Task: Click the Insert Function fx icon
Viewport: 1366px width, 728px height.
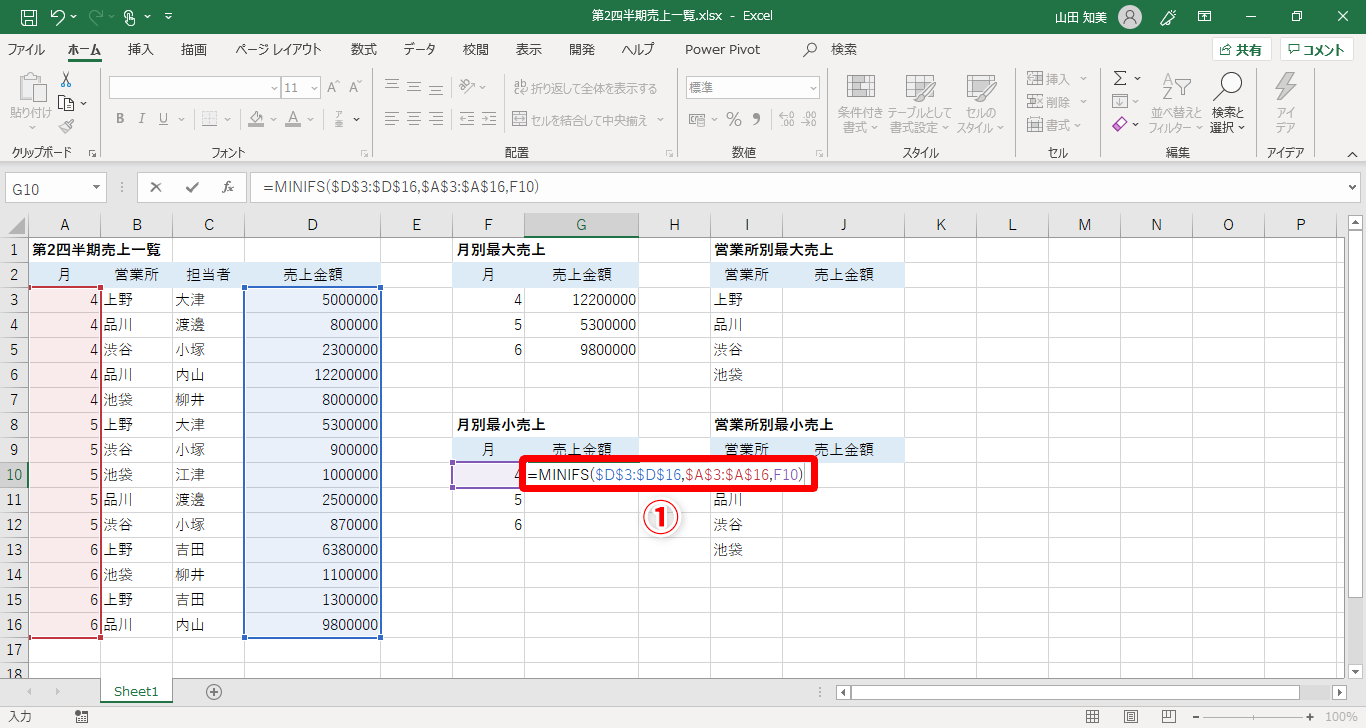Action: [228, 187]
